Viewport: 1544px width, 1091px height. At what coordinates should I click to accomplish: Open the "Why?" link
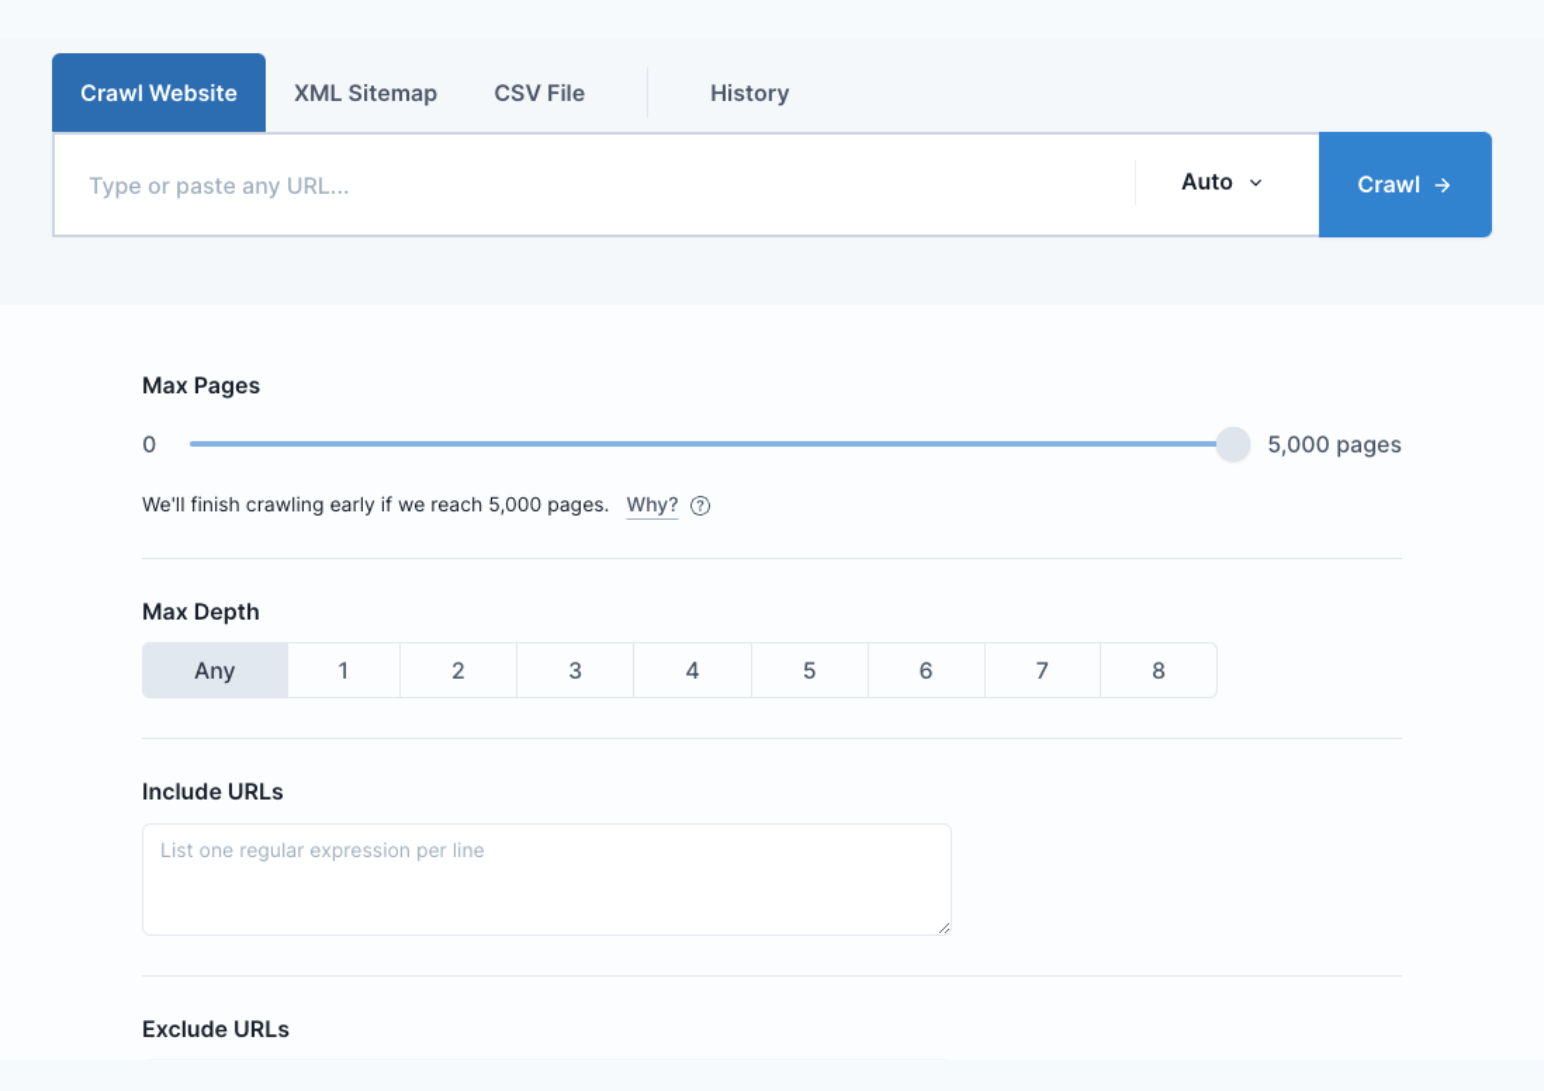click(x=651, y=505)
